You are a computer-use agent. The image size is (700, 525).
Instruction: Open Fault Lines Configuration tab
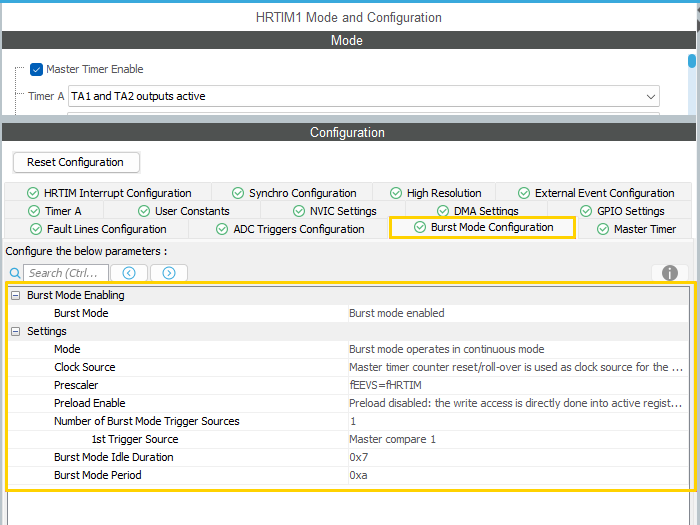[98, 229]
